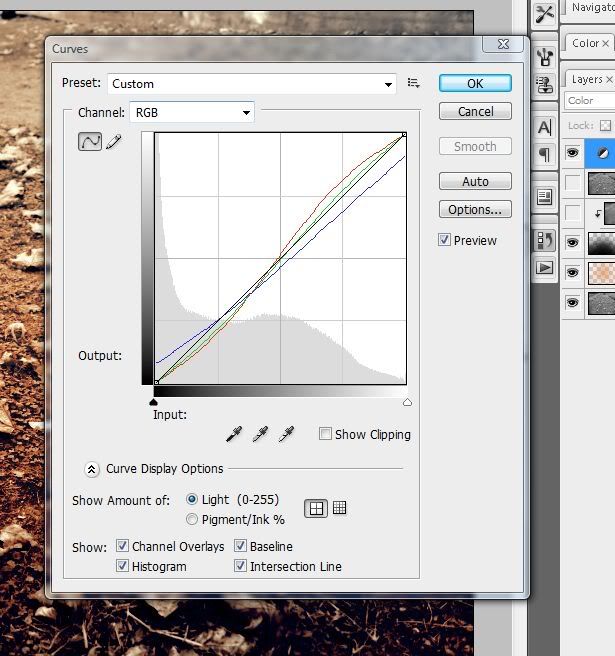Select the top-right curve control point
This screenshot has width=615, height=656.
point(404,134)
